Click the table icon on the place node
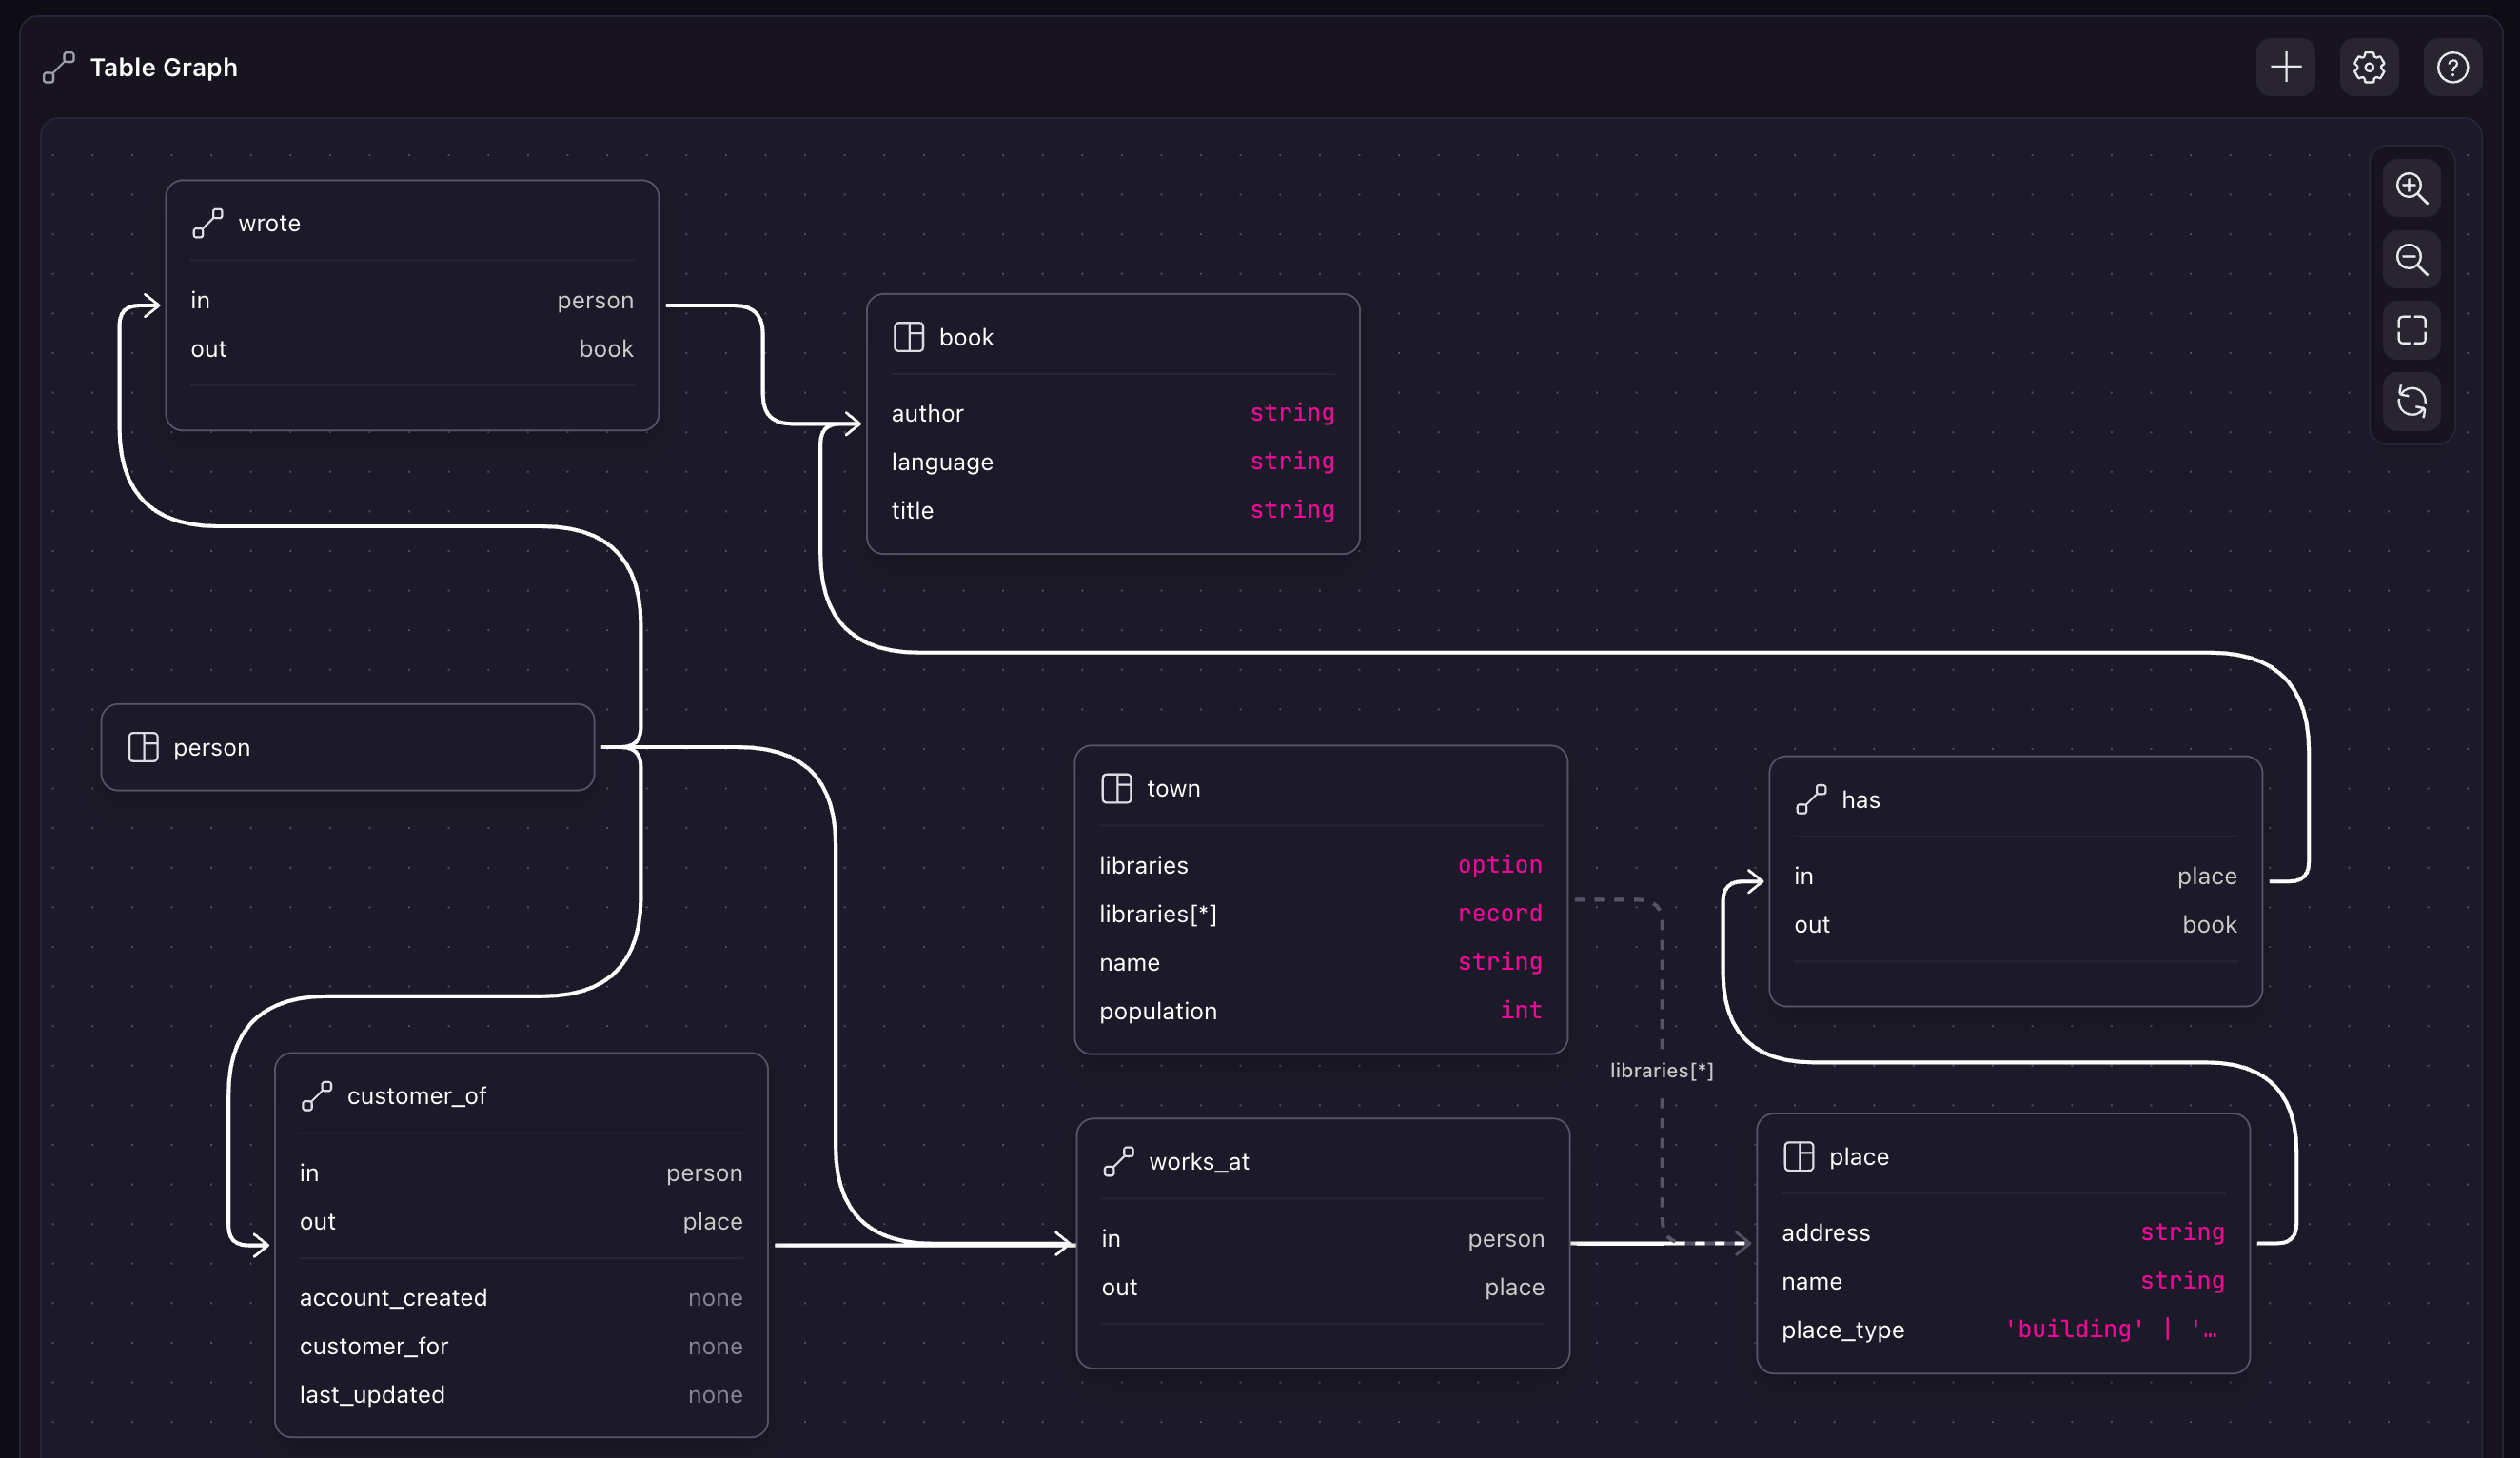This screenshot has height=1458, width=2520. (1799, 1156)
